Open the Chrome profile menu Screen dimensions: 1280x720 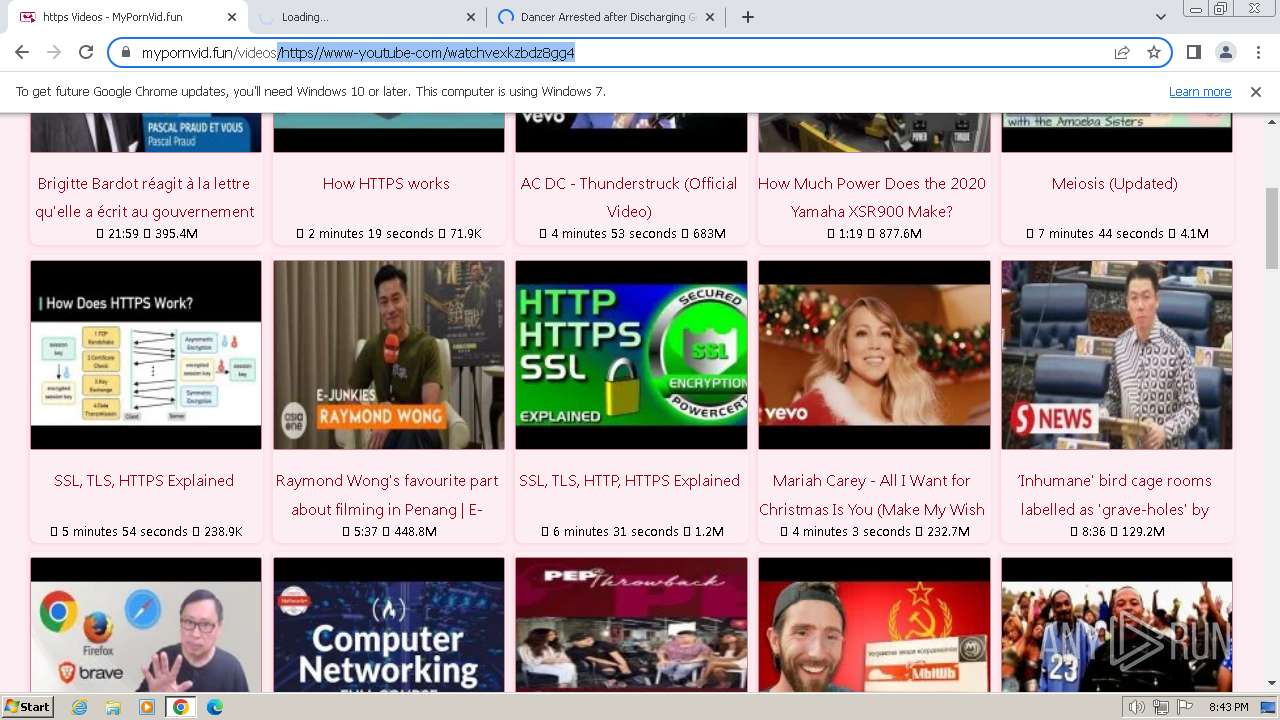[1225, 52]
